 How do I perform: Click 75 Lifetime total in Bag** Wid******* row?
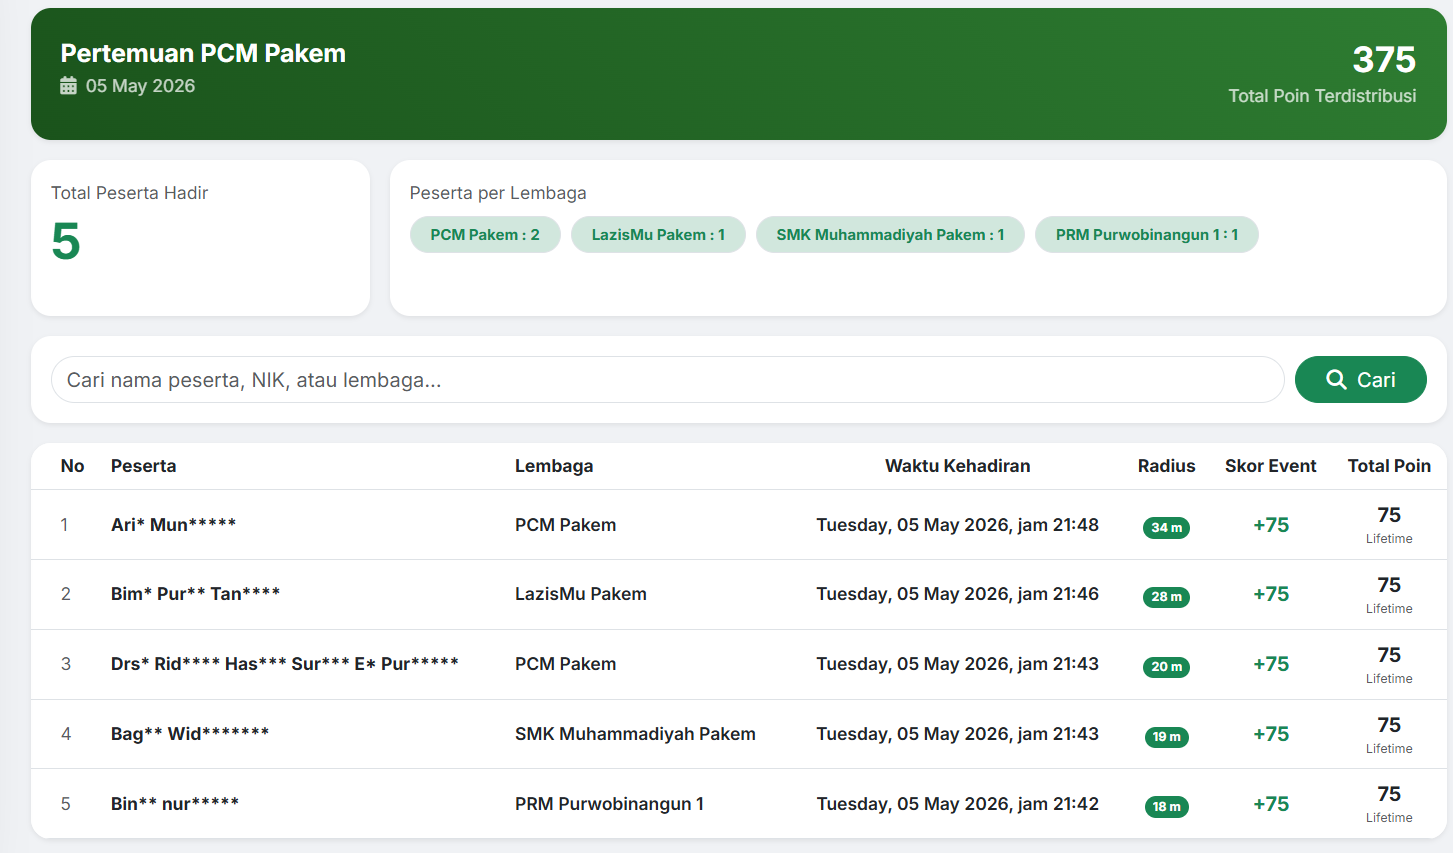pyautogui.click(x=1389, y=735)
